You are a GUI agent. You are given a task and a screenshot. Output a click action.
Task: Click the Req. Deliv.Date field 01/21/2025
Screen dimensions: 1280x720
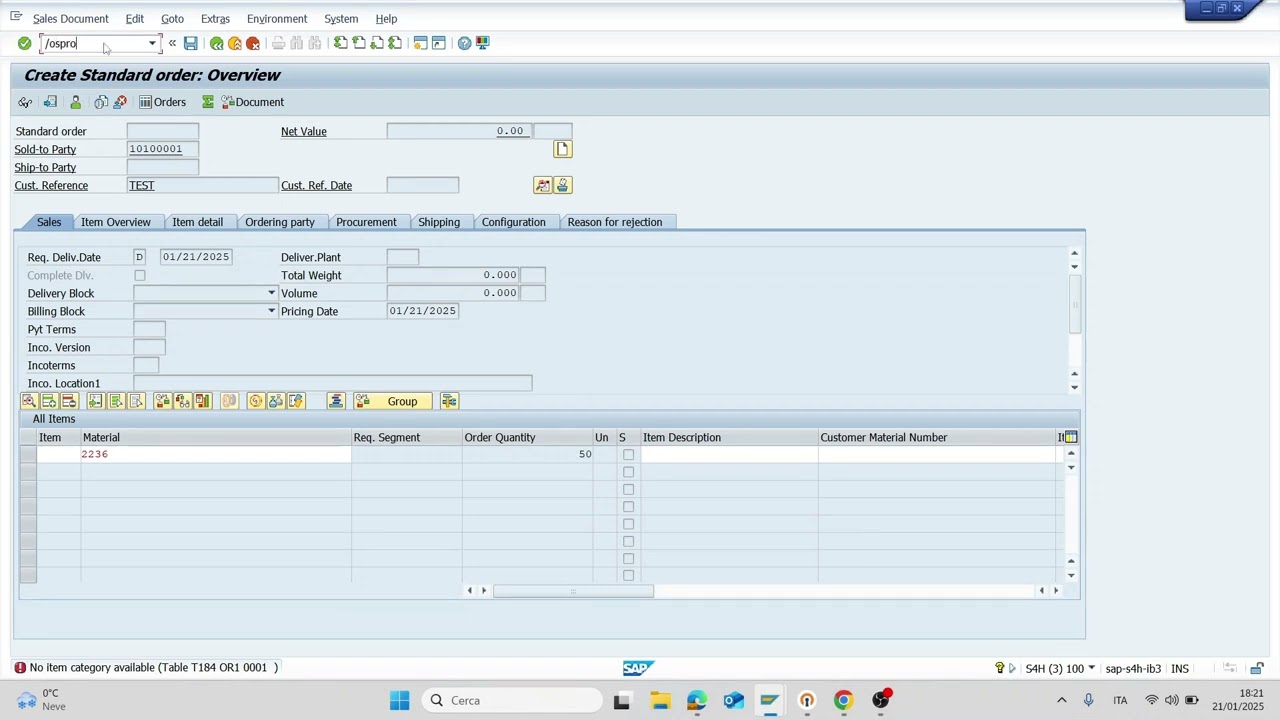coord(196,257)
